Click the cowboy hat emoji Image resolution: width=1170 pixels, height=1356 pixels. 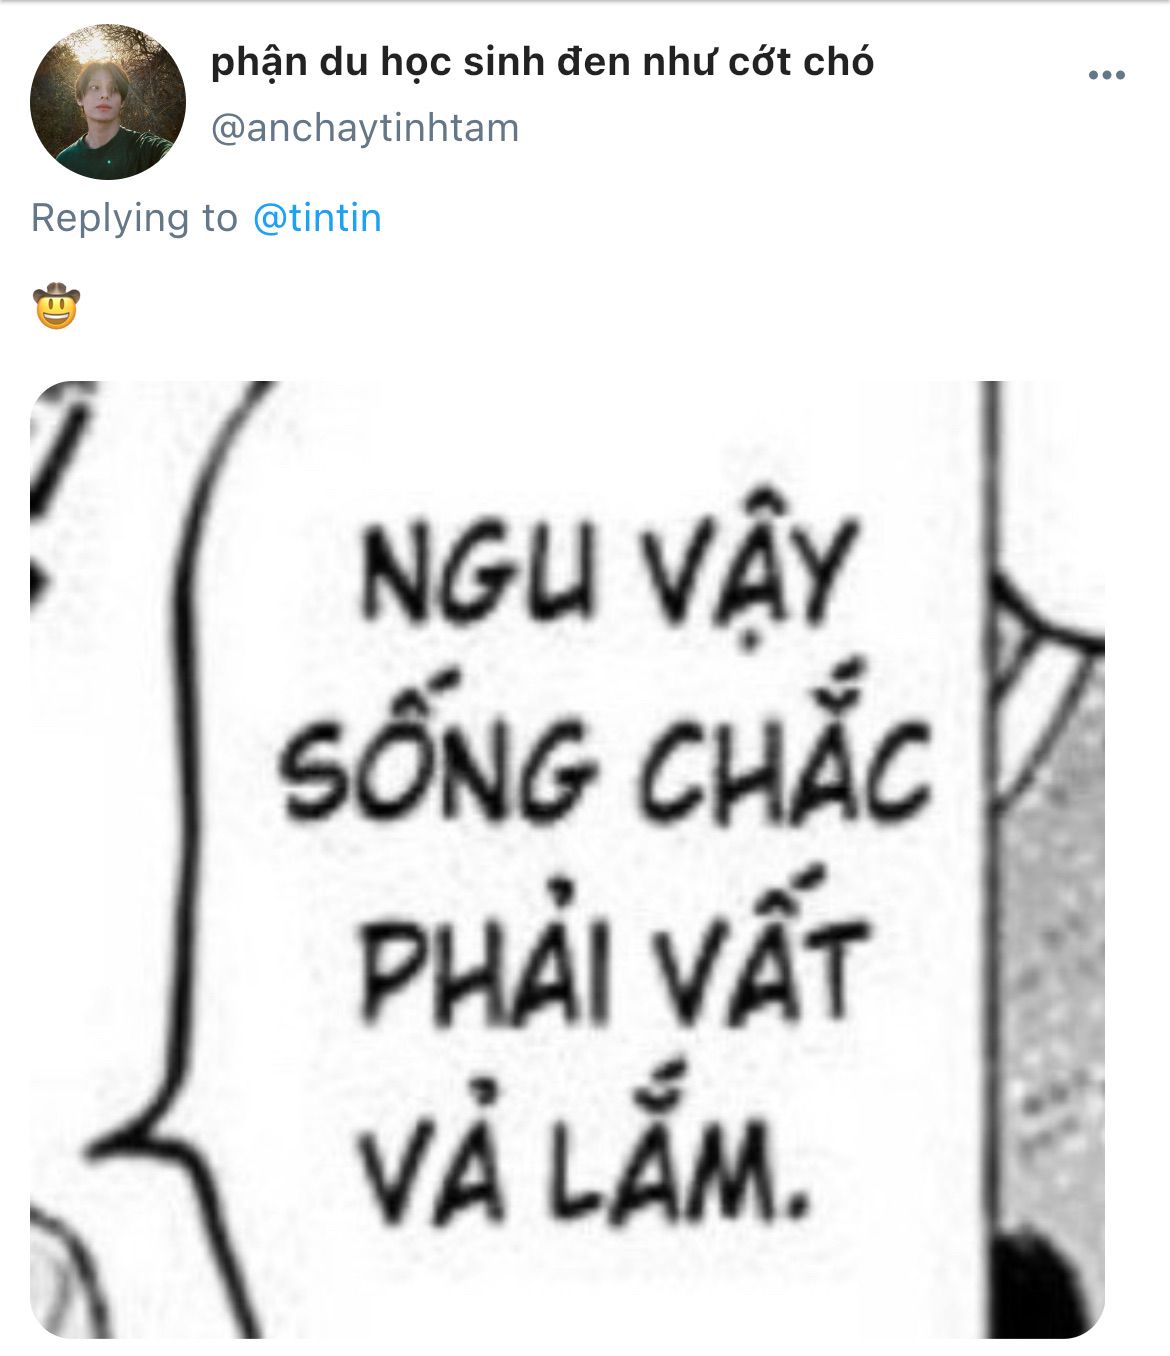click(x=56, y=306)
